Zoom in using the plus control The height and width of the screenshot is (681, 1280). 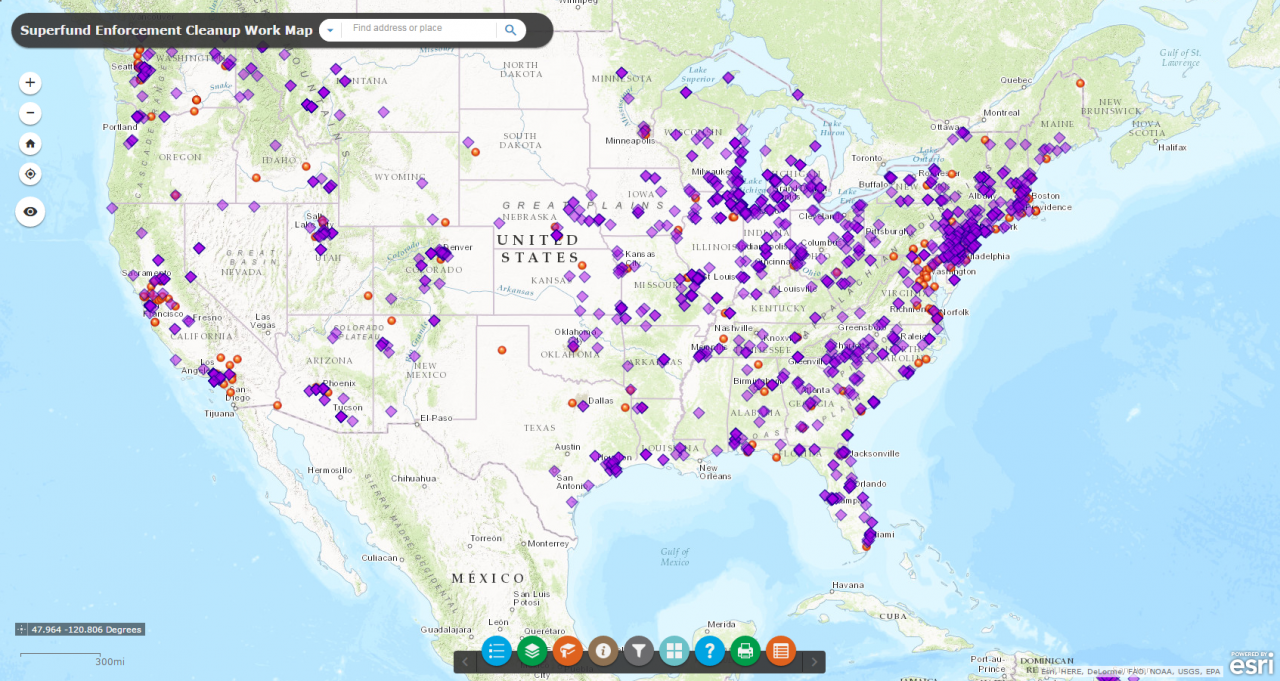[x=30, y=82]
